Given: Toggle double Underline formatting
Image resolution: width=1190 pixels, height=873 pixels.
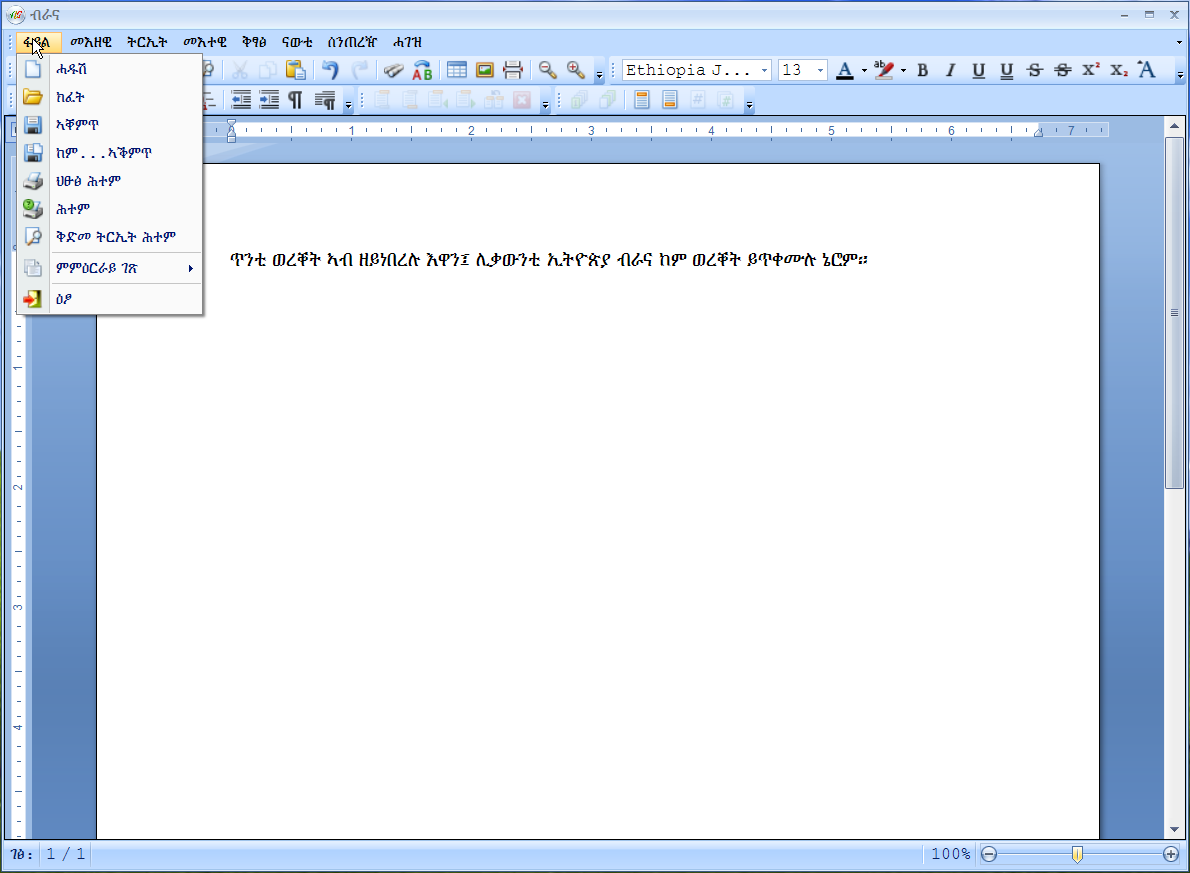Looking at the screenshot, I should click(x=1006, y=70).
